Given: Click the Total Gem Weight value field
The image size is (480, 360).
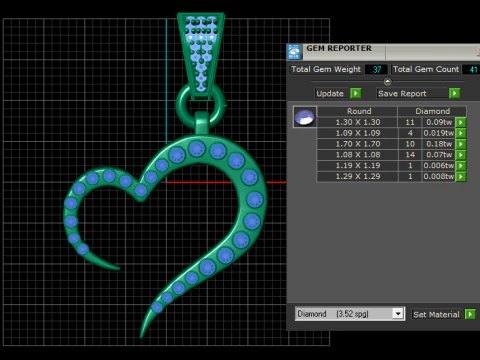Looking at the screenshot, I should coord(376,69).
